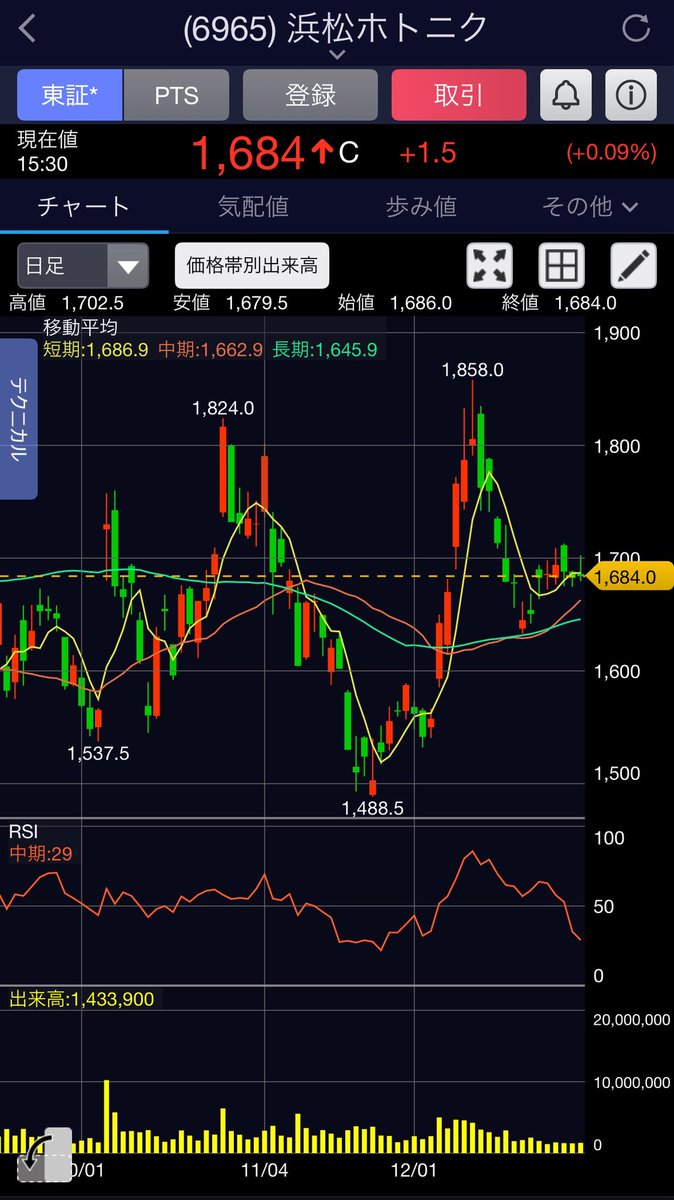Tap the (+0.09%) change percentage
The height and width of the screenshot is (1200, 674).
point(612,153)
